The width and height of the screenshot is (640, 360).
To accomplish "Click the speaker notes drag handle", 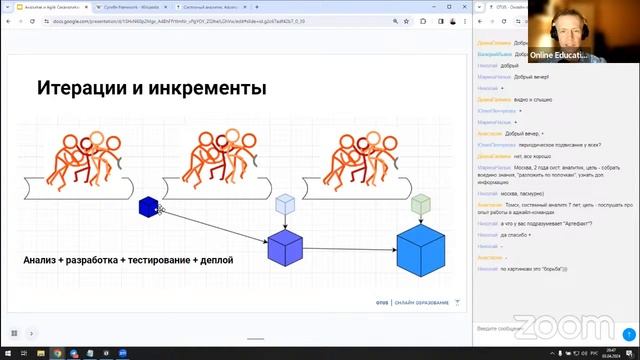I will tap(256, 339).
